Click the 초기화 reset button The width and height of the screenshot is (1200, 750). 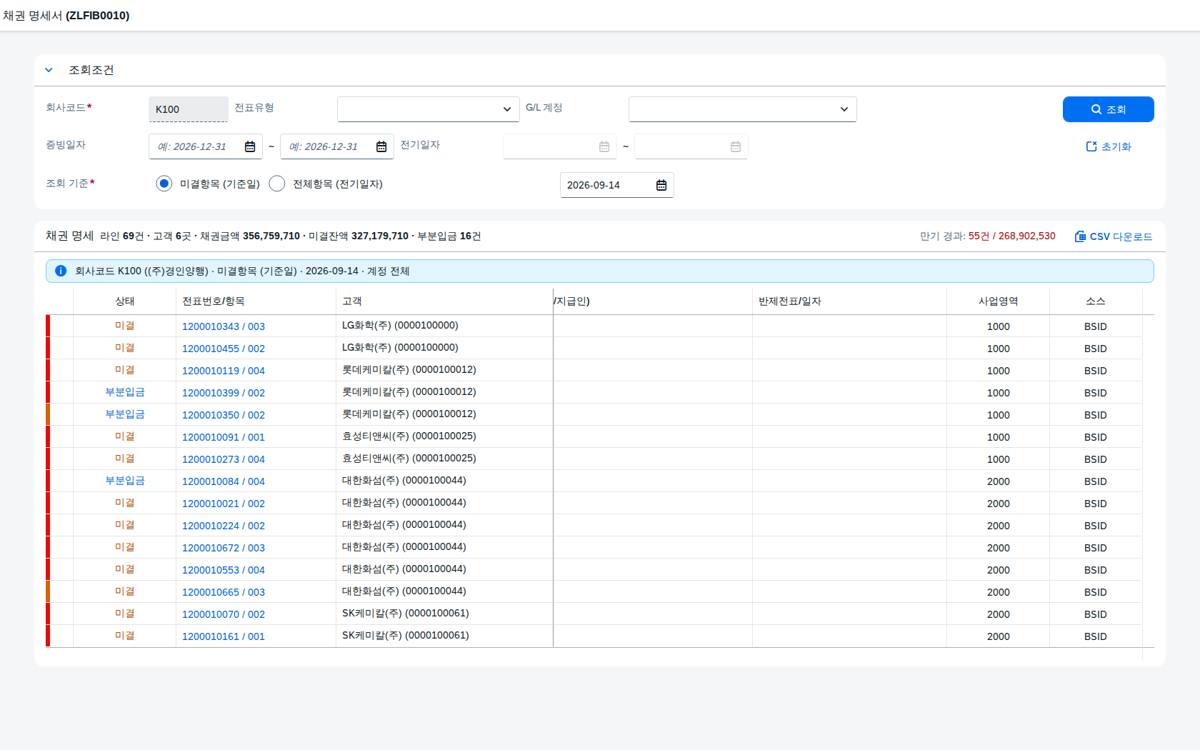1108,146
